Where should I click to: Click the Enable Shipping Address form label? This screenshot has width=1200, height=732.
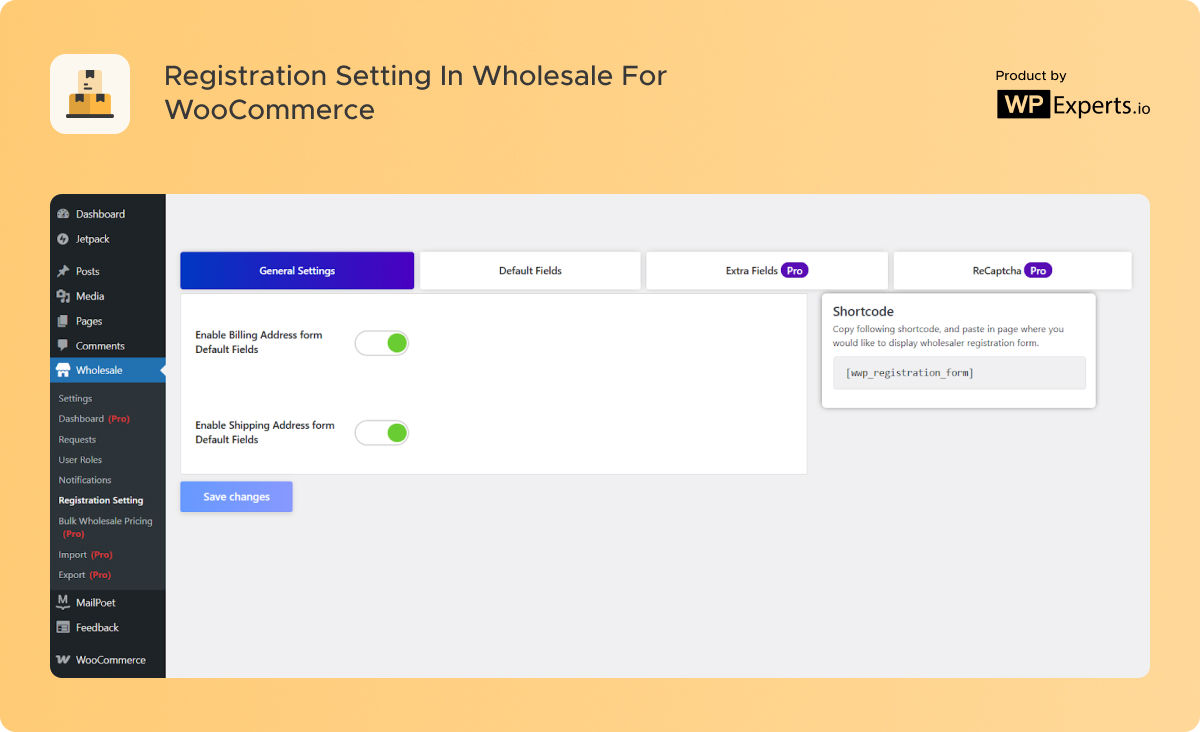click(x=265, y=432)
